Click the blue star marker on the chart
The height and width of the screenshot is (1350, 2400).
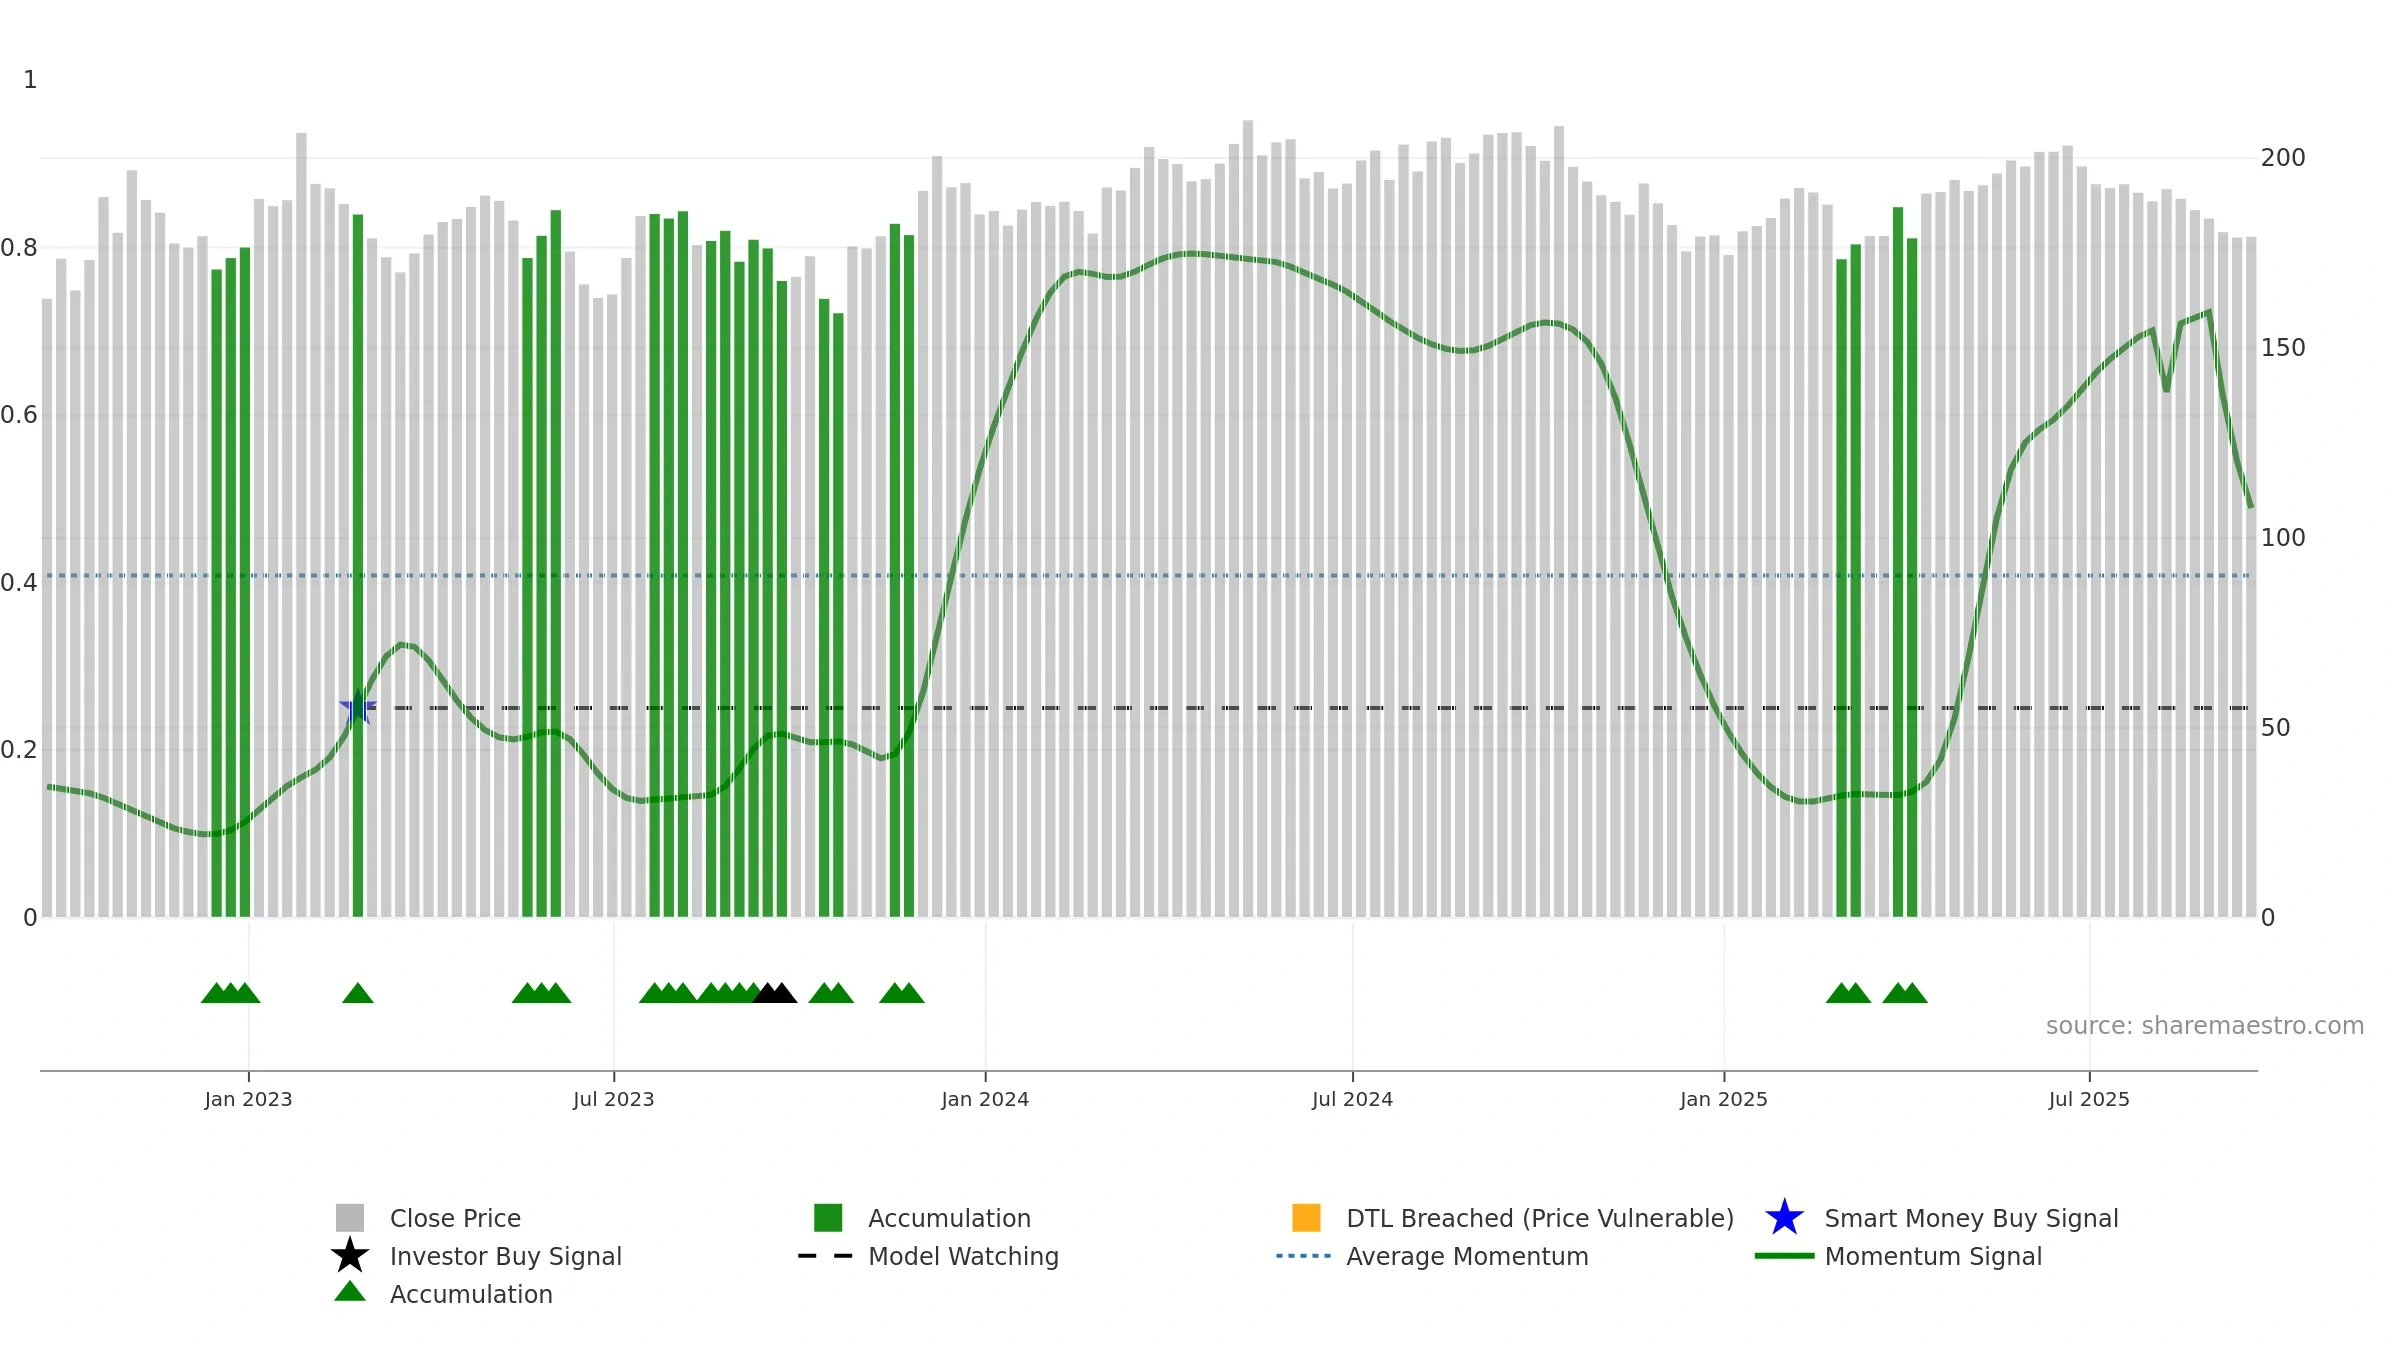coord(358,708)
